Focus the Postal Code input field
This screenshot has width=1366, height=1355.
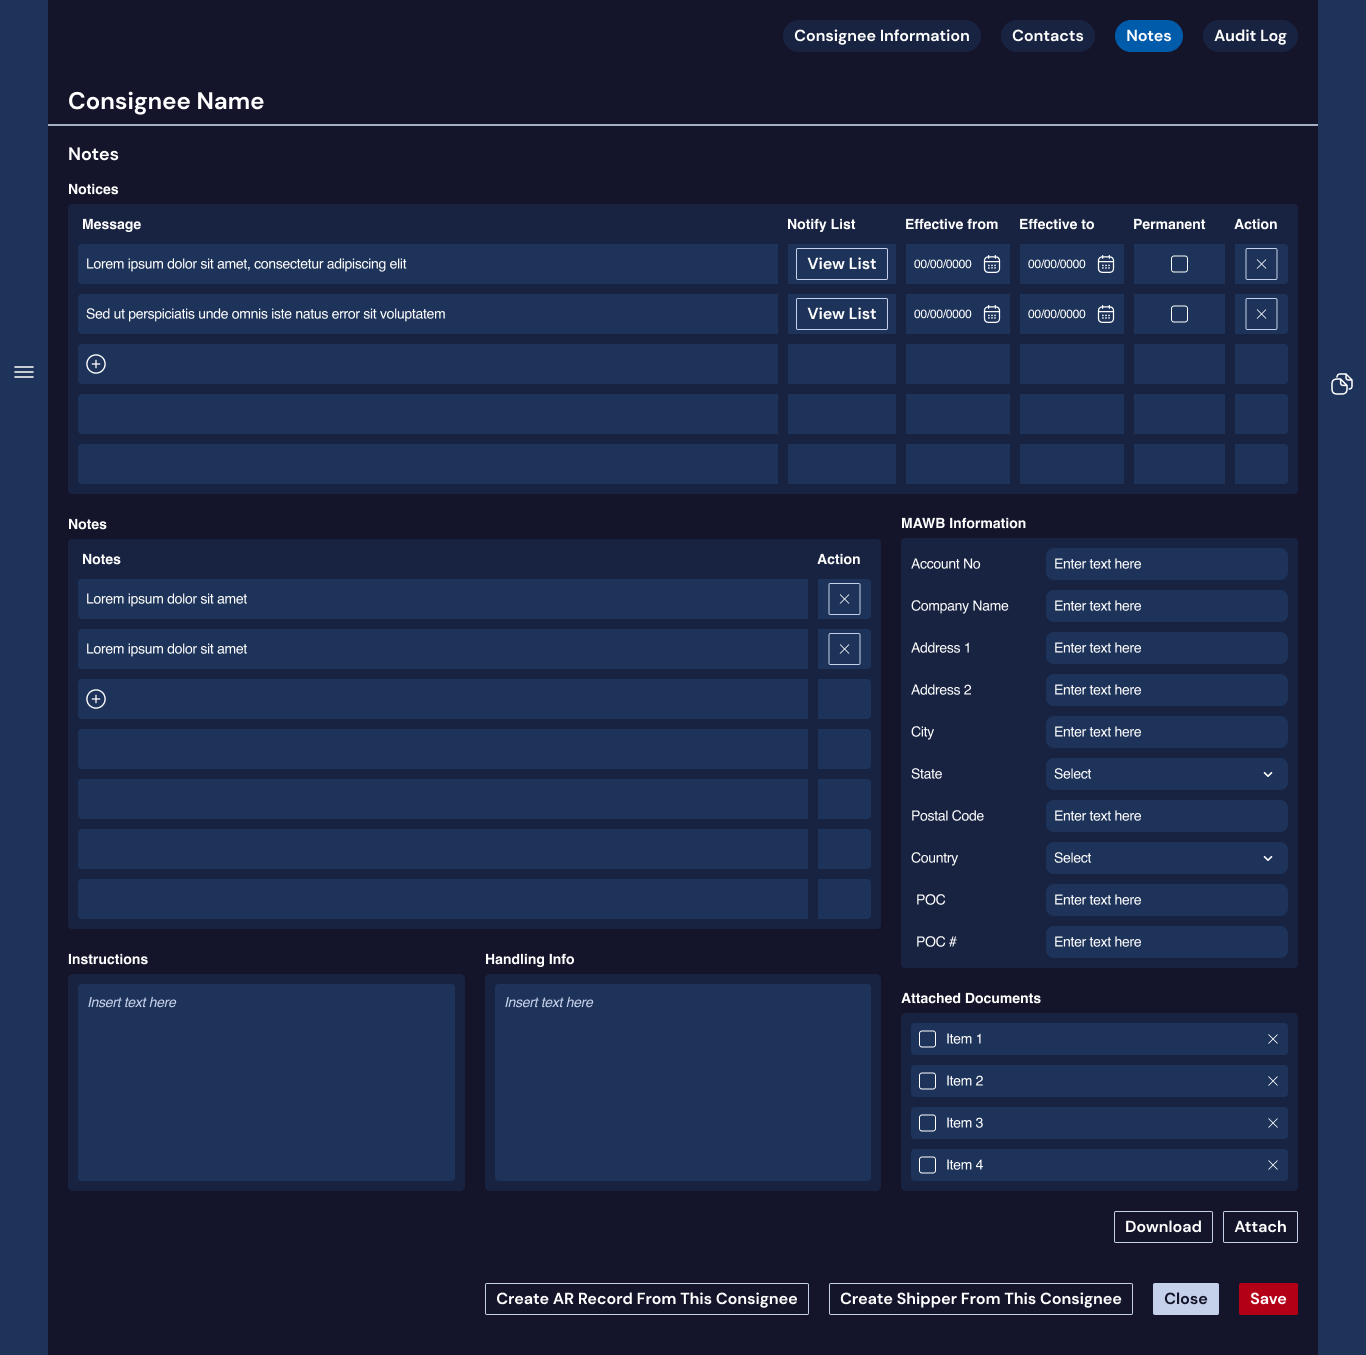click(1167, 816)
